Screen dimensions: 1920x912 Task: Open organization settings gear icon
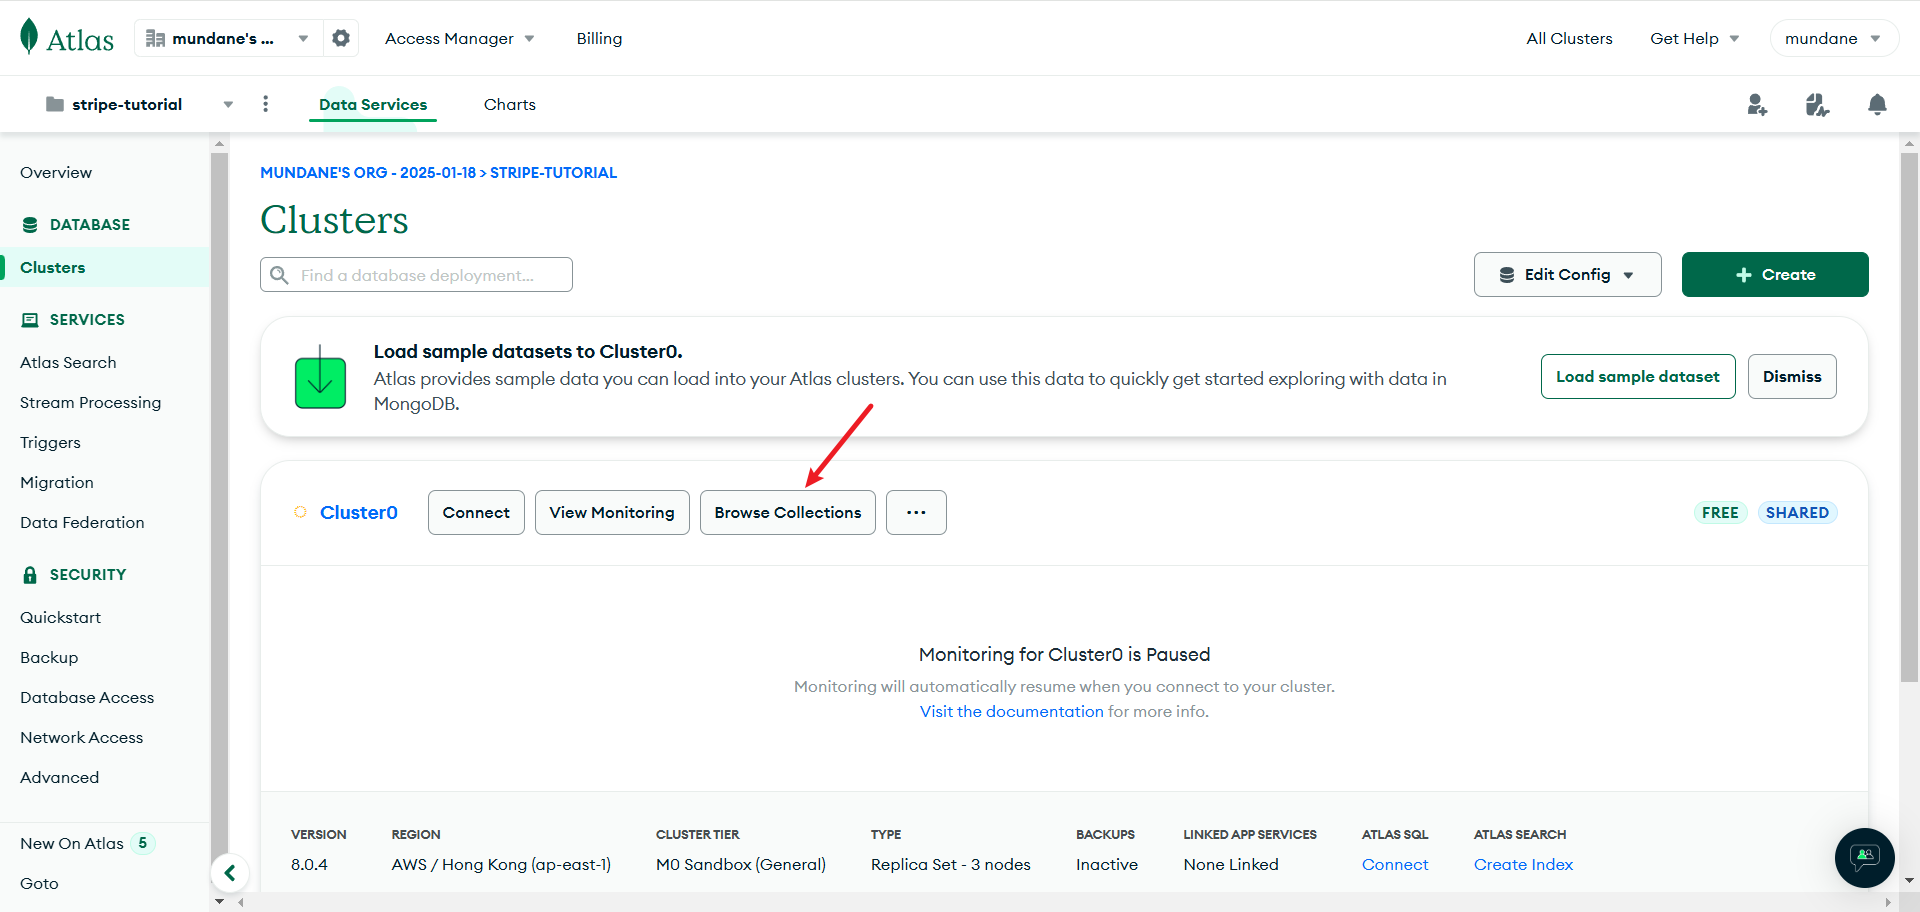[341, 38]
